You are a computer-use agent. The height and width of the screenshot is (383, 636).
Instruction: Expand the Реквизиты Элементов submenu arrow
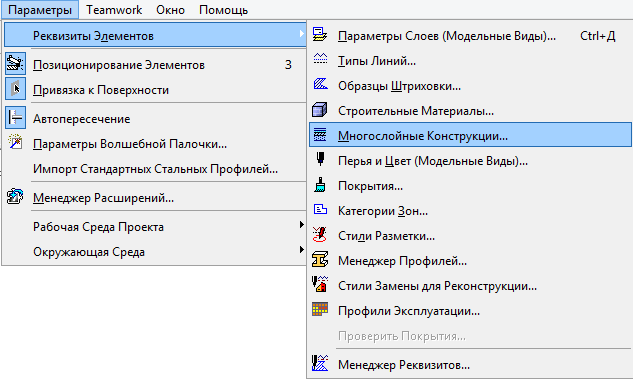[301, 34]
